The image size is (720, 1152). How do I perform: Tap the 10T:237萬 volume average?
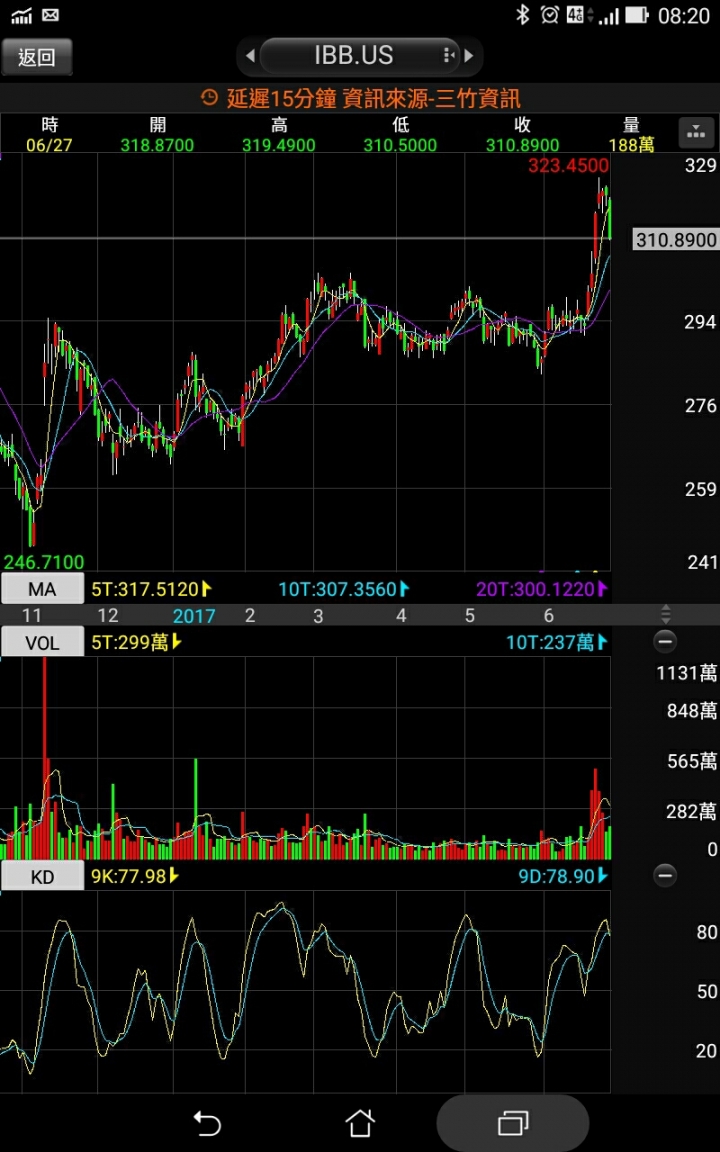[557, 643]
